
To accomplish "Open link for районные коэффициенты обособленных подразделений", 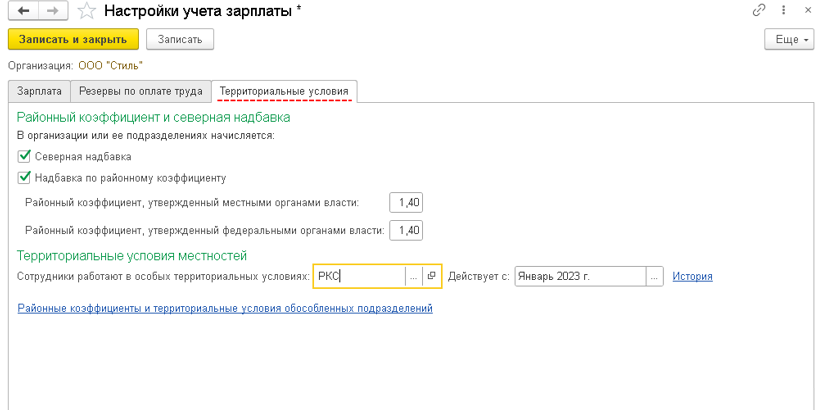I will pos(225,309).
